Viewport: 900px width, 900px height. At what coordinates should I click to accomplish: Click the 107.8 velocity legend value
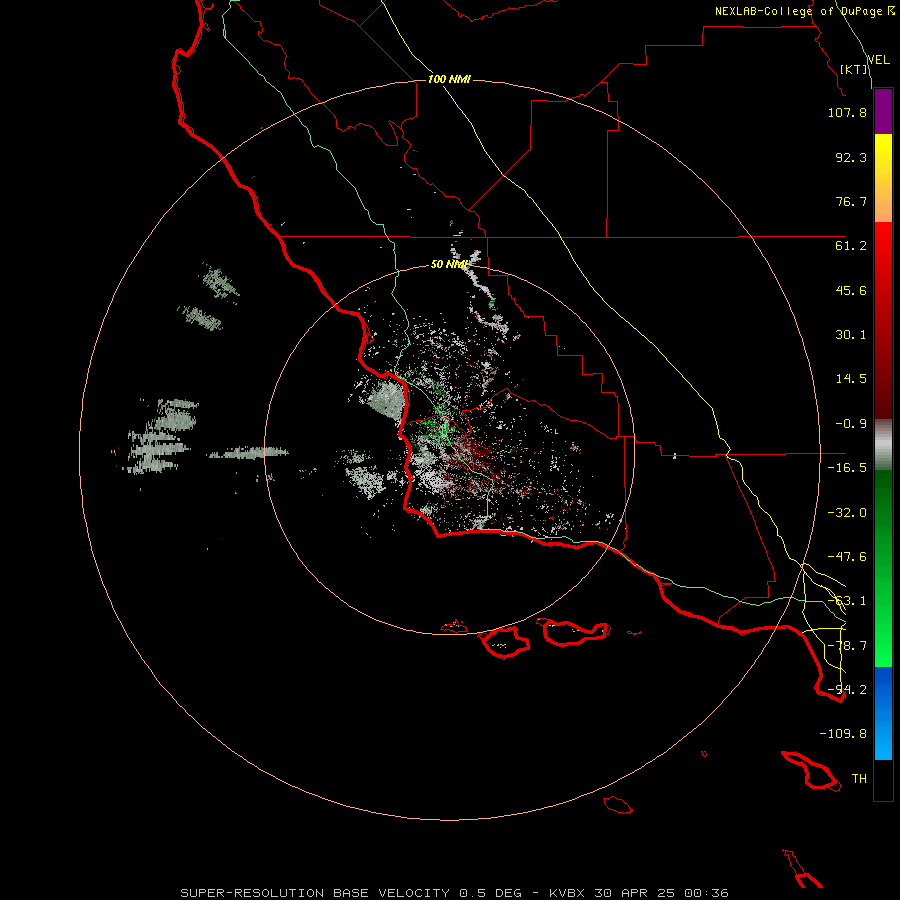(847, 112)
